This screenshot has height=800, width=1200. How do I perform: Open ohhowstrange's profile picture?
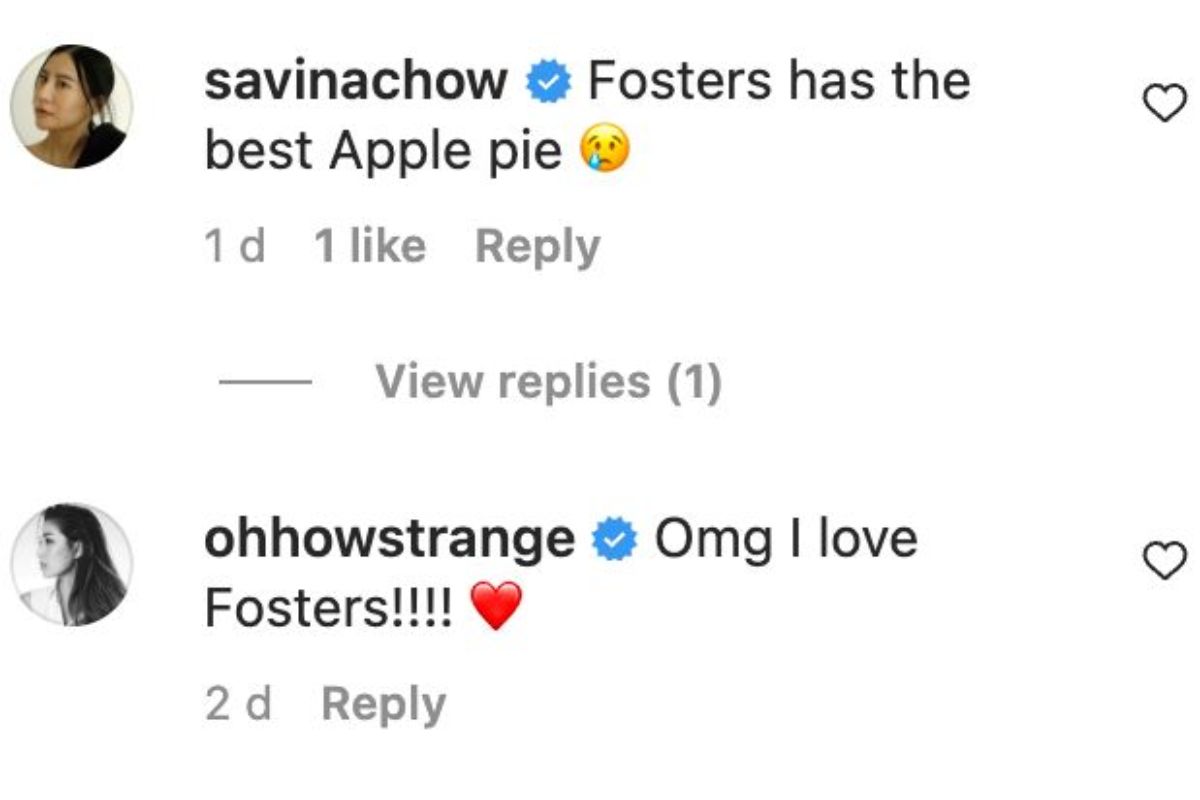71,564
